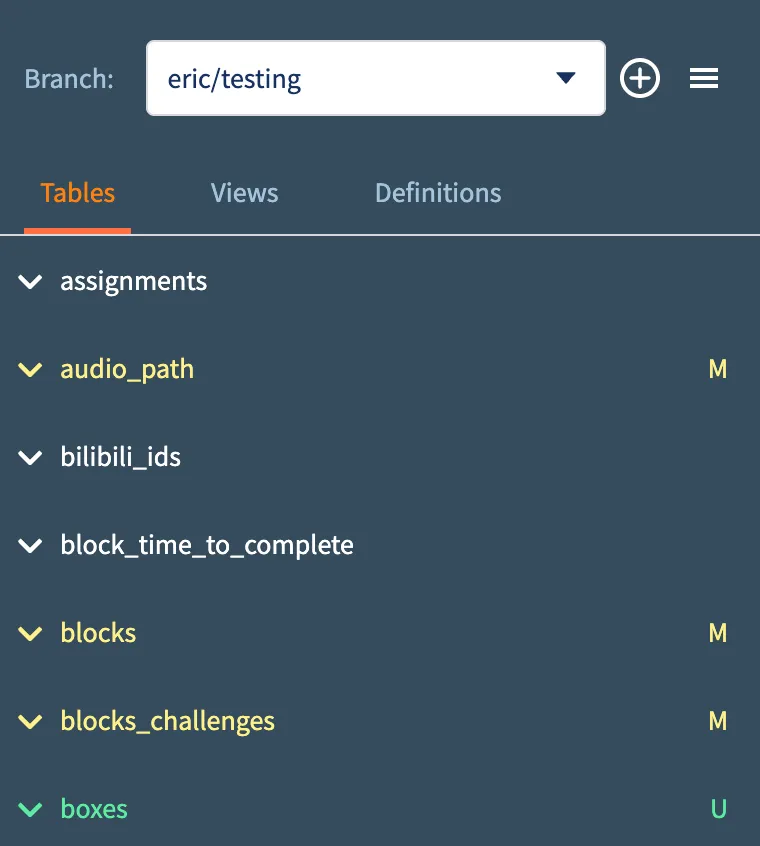Switch to the Views tab
The height and width of the screenshot is (846, 760).
(244, 193)
